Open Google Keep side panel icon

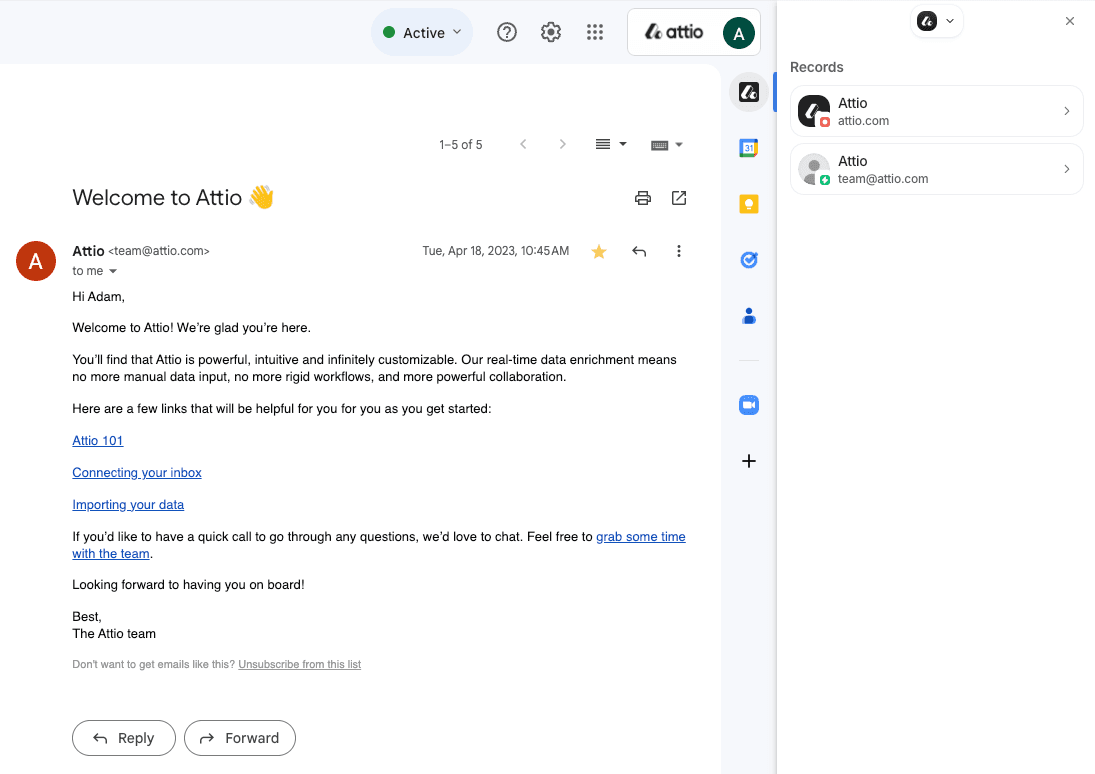pos(749,204)
